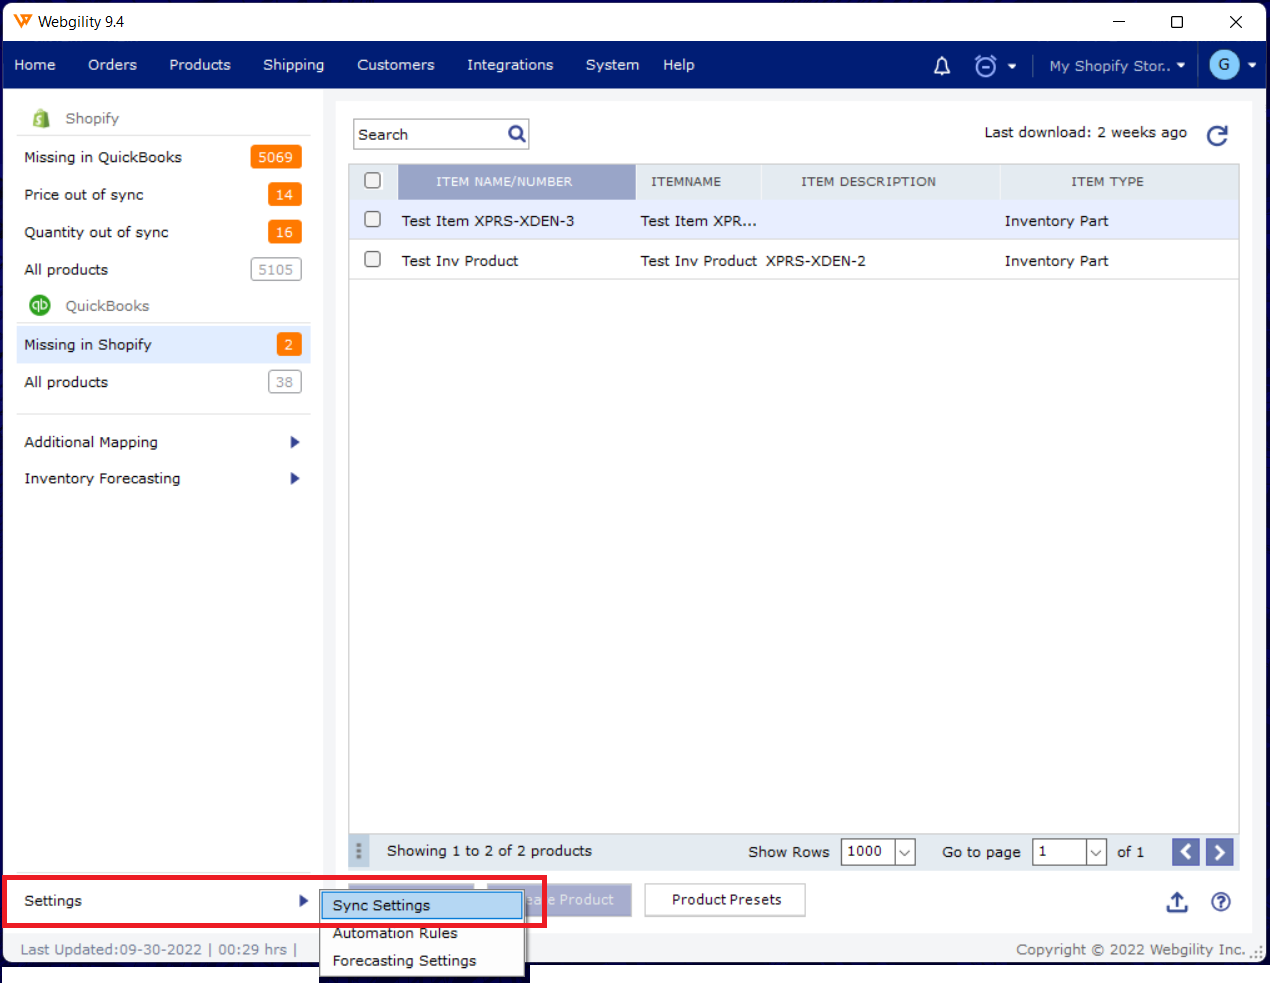The height and width of the screenshot is (983, 1270).
Task: Open the Help menu
Action: pyautogui.click(x=678, y=65)
